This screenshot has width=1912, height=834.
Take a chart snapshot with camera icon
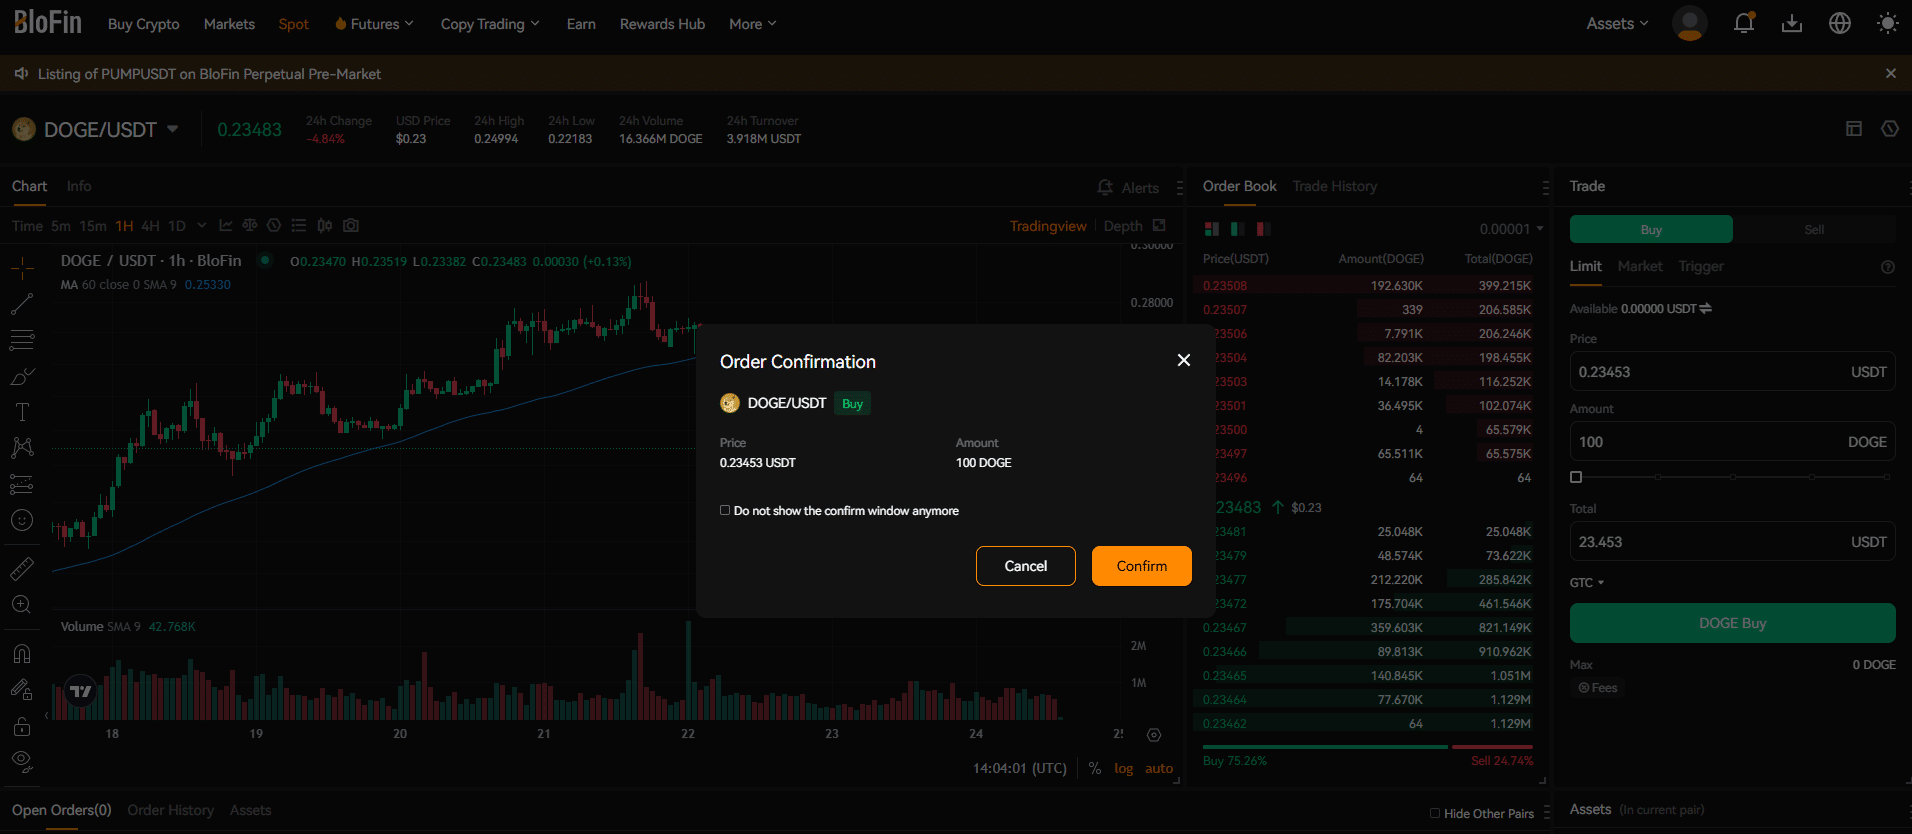click(351, 226)
